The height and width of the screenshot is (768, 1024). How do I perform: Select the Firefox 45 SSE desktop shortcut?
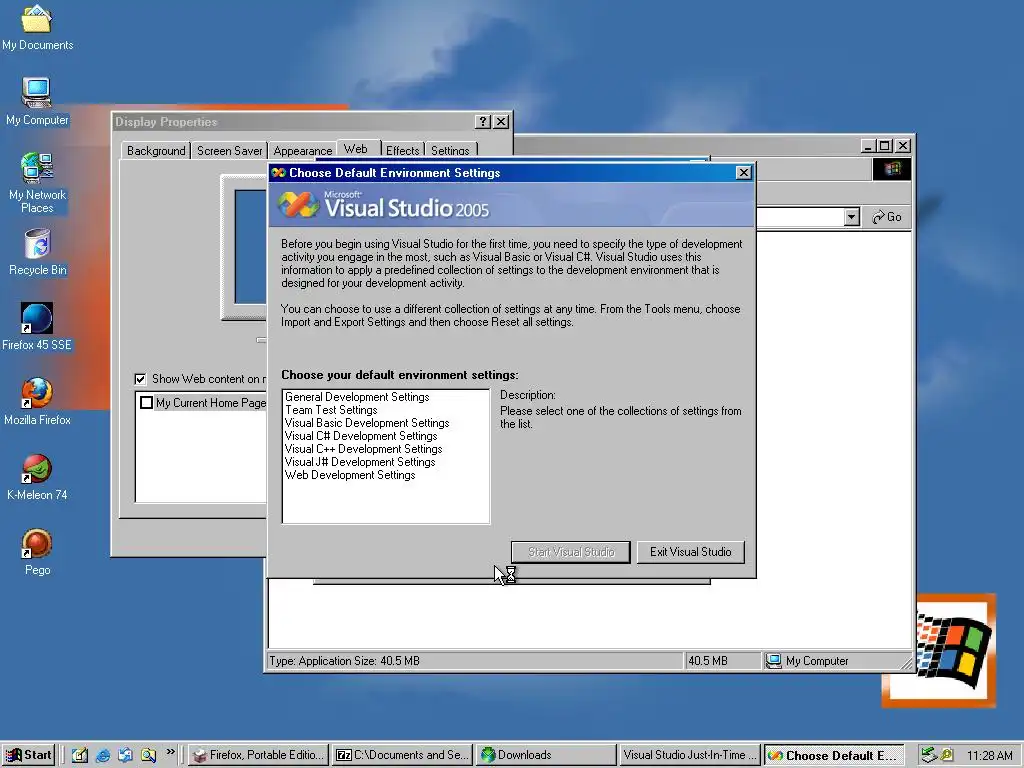coord(37,327)
